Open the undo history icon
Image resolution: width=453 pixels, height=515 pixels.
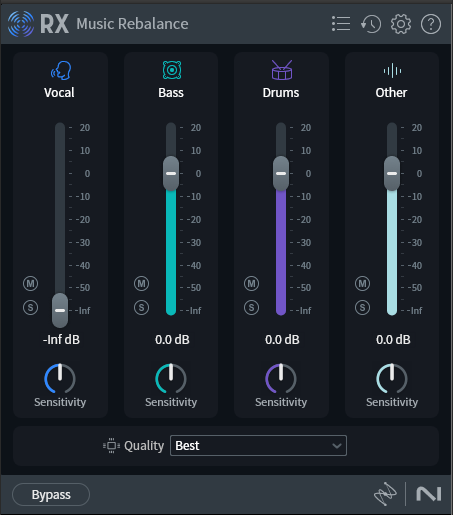(371, 24)
